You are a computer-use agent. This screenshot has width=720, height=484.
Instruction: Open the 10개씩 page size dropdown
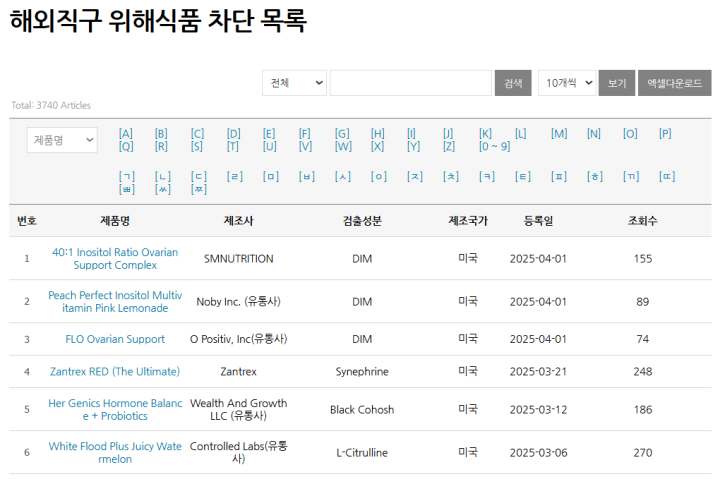pyautogui.click(x=567, y=83)
